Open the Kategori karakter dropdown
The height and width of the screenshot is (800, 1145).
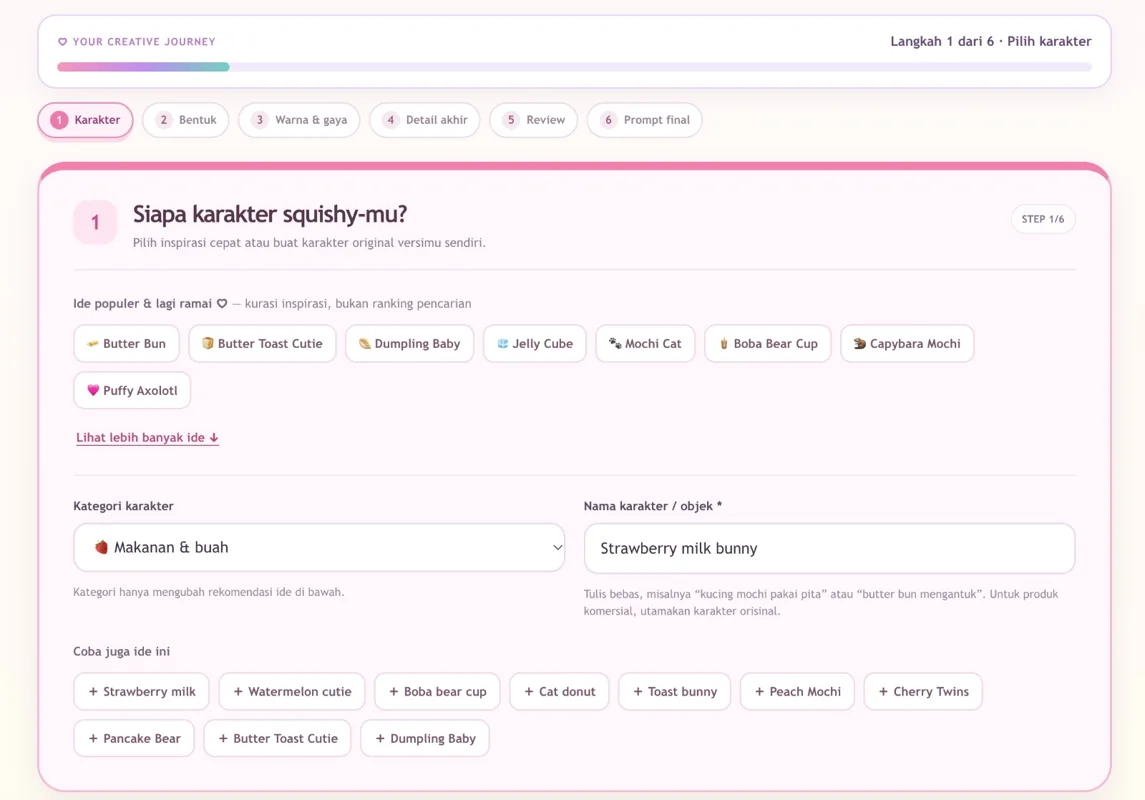coord(319,547)
